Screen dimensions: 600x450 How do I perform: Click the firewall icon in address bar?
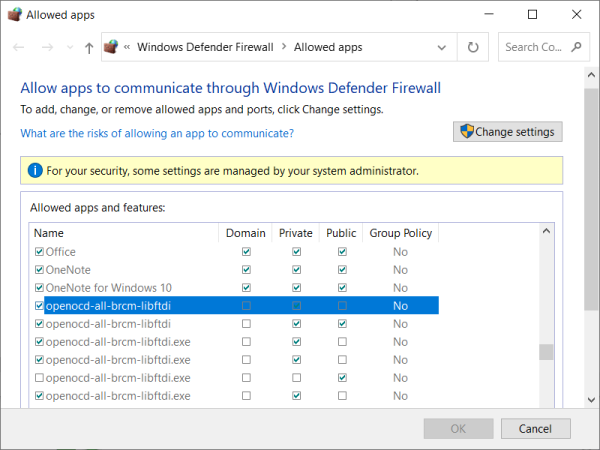pyautogui.click(x=111, y=47)
